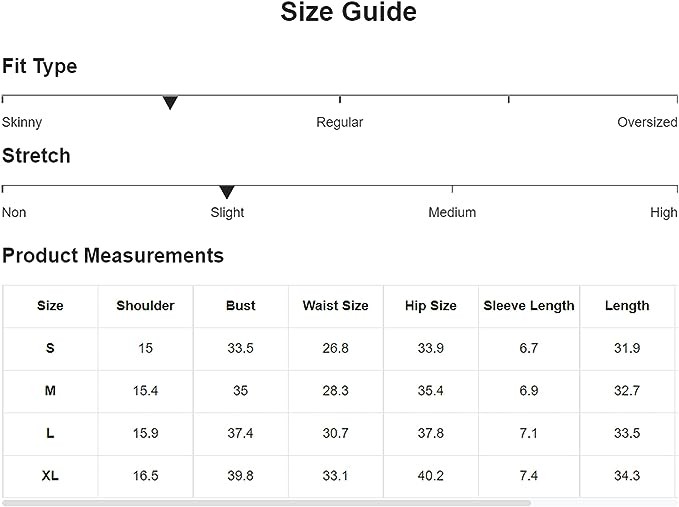Click the Medium stretch label

(x=452, y=212)
